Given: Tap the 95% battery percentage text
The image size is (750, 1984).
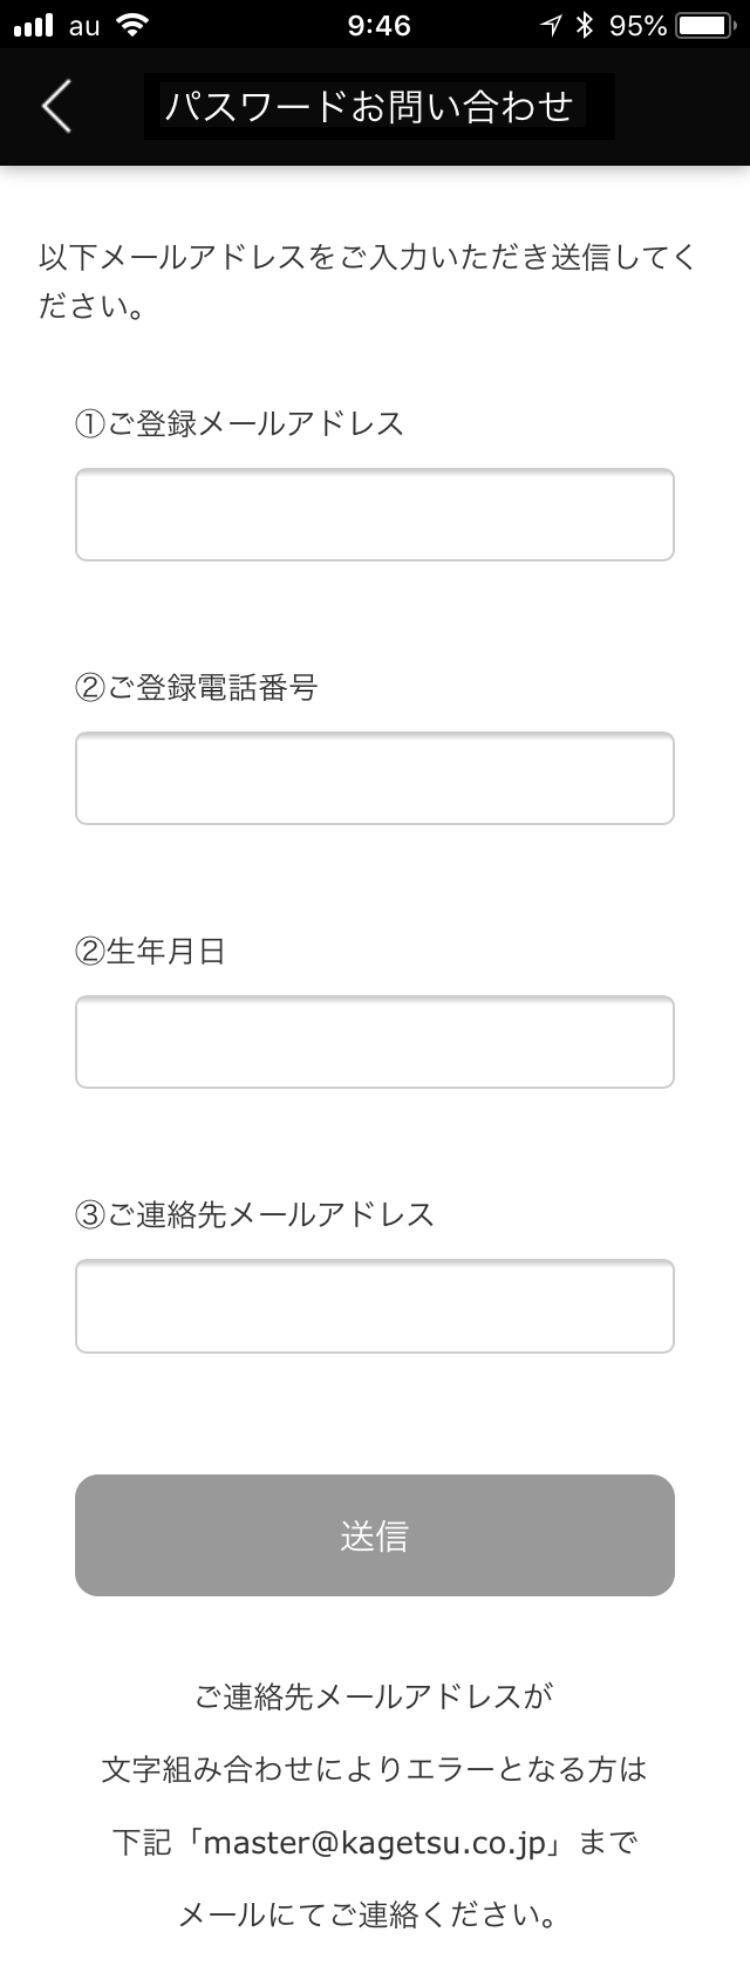Looking at the screenshot, I should (x=637, y=26).
